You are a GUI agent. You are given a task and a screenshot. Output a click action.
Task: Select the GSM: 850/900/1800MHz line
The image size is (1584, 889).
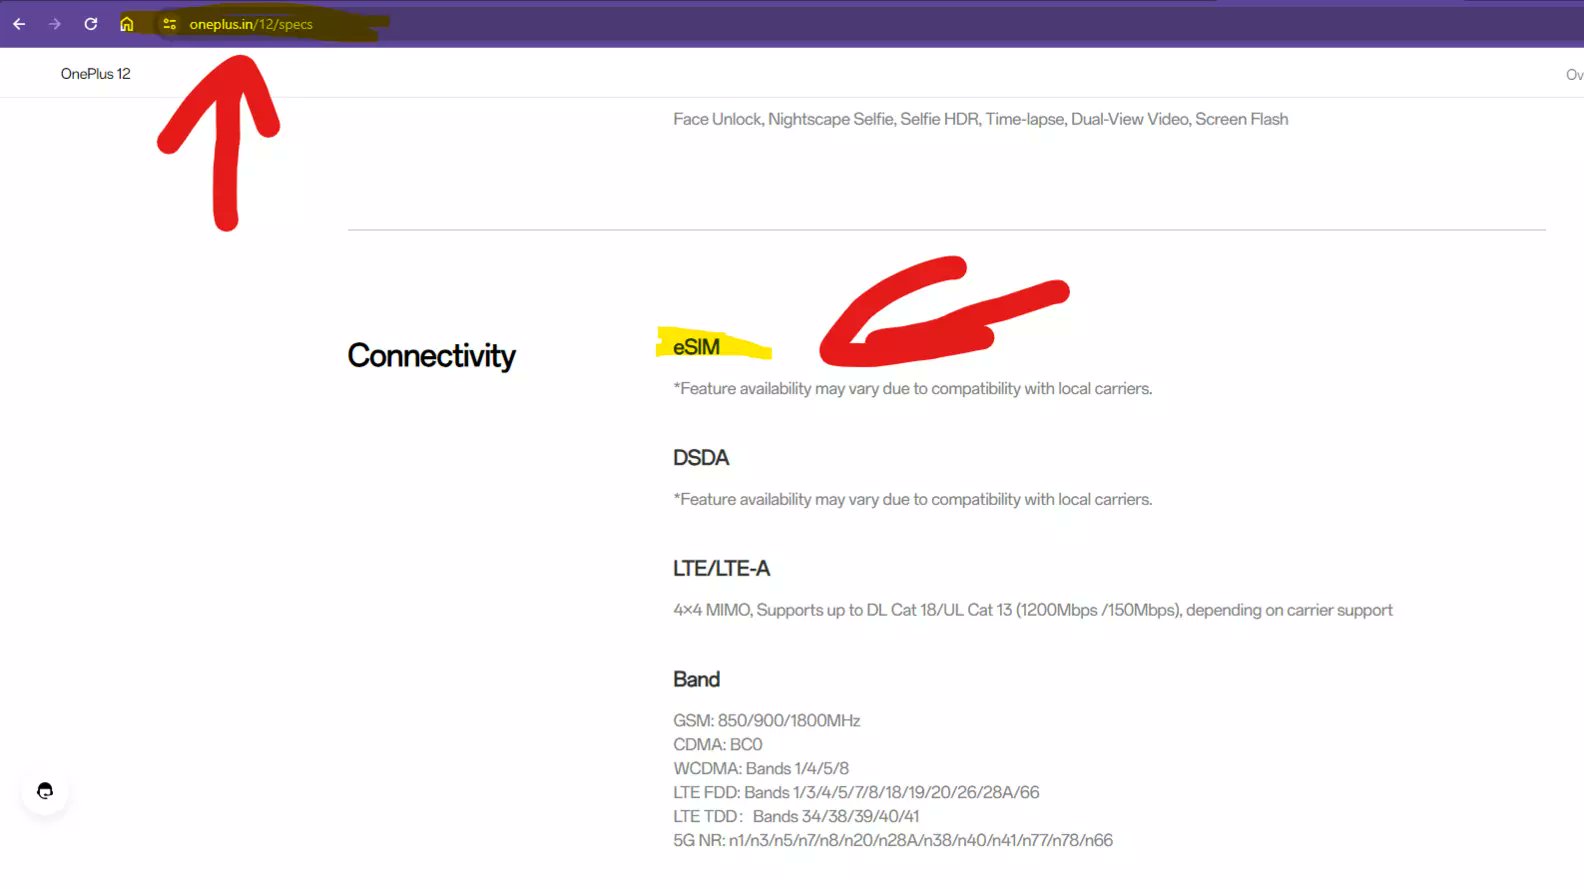(767, 721)
